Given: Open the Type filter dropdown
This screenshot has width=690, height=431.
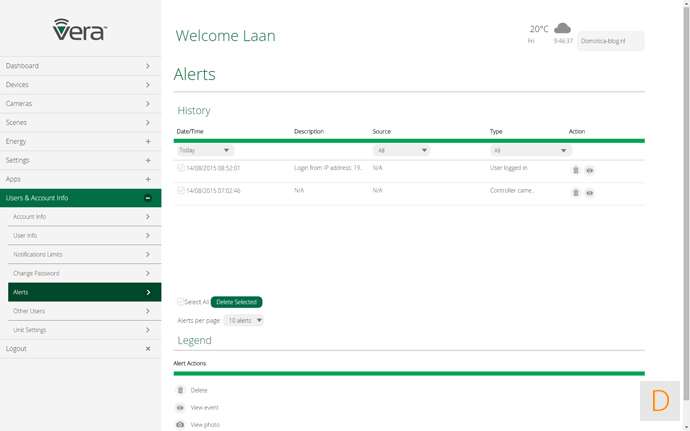Looking at the screenshot, I should pyautogui.click(x=531, y=150).
